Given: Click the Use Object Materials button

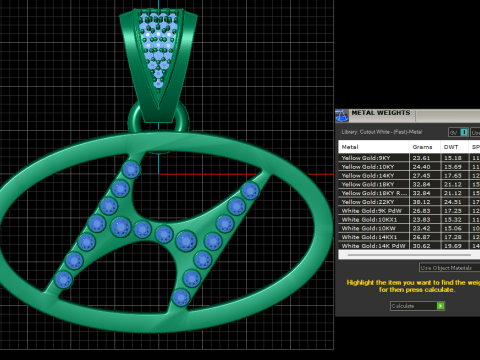Looking at the screenshot, I should click(449, 268).
